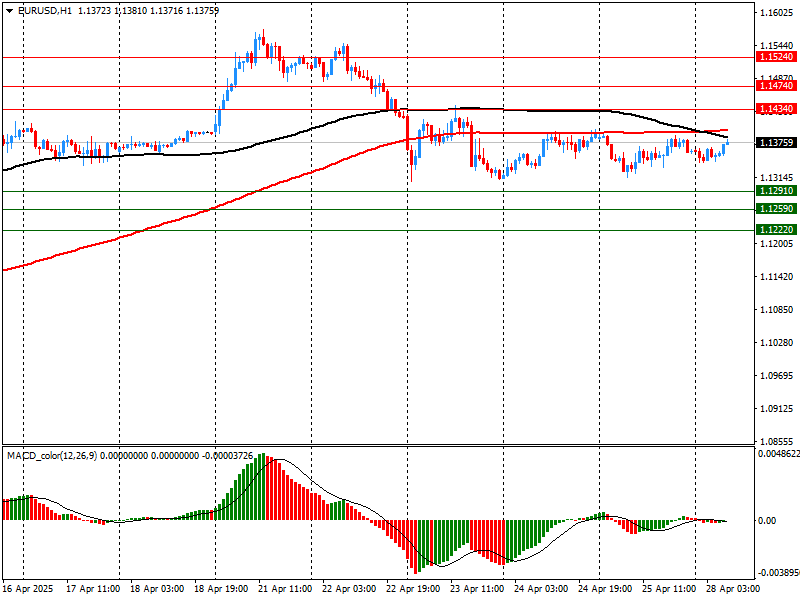Click the 21 Apr 11:00 time axis label
800x600 pixels.
(285, 589)
